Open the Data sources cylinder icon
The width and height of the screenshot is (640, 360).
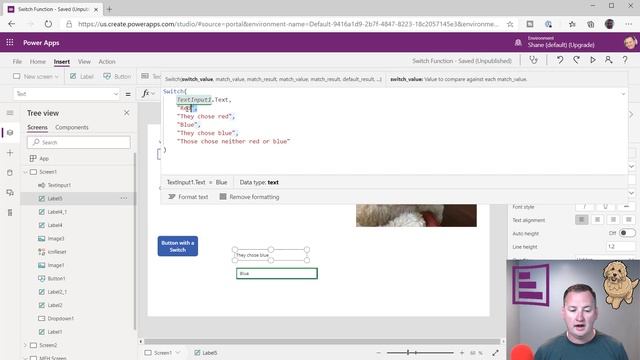point(10,173)
